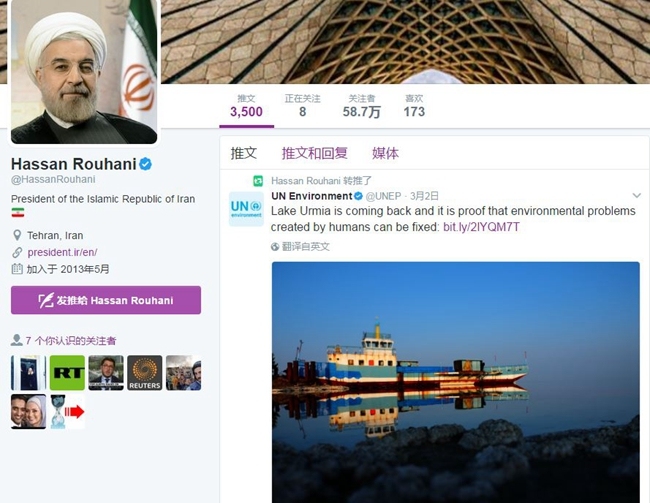Open the RT follower avatar
Screen dimensions: 650x503
click(x=67, y=372)
